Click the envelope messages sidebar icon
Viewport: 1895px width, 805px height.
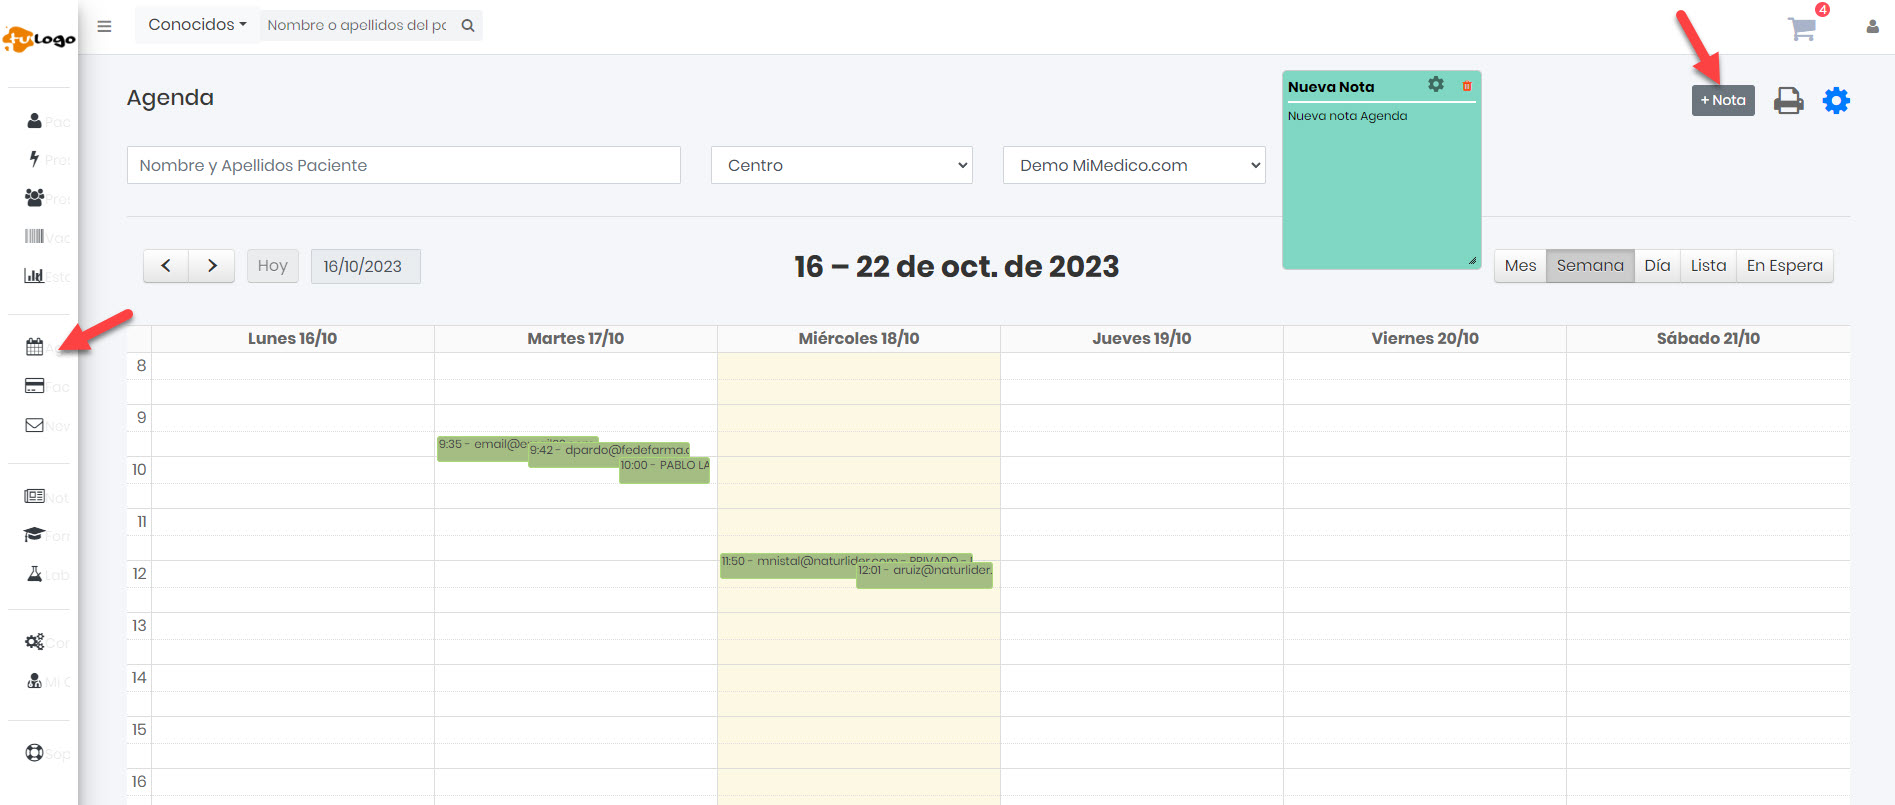coord(35,425)
